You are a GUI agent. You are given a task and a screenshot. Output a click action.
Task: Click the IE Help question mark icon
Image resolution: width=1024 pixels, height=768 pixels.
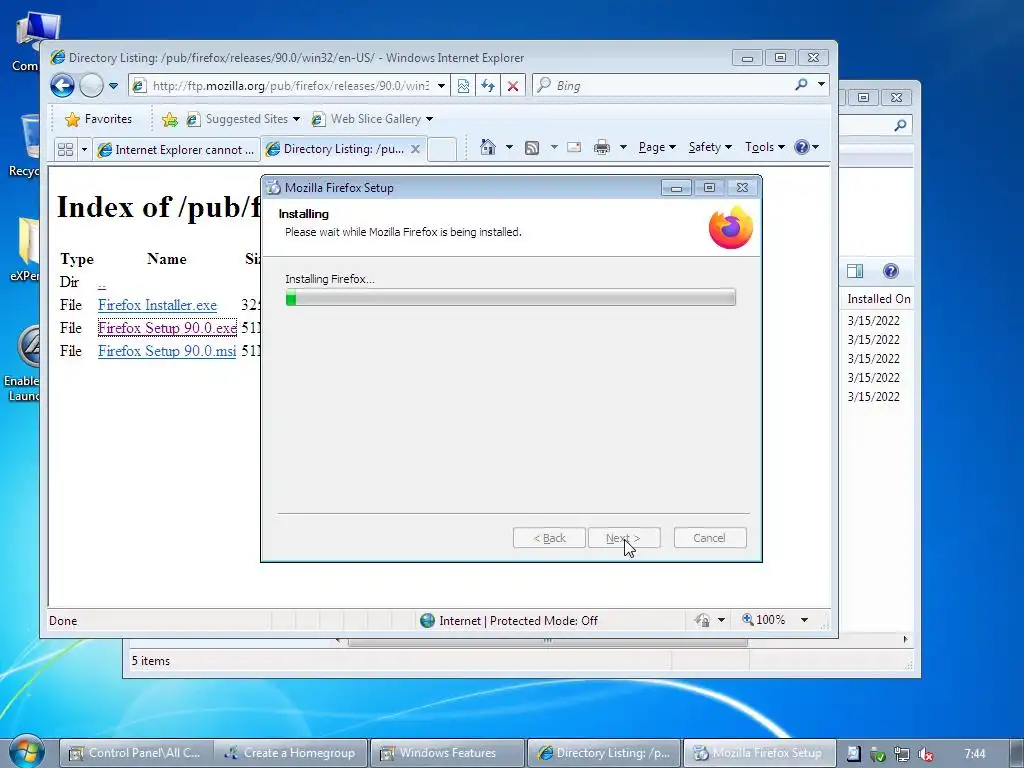(802, 147)
